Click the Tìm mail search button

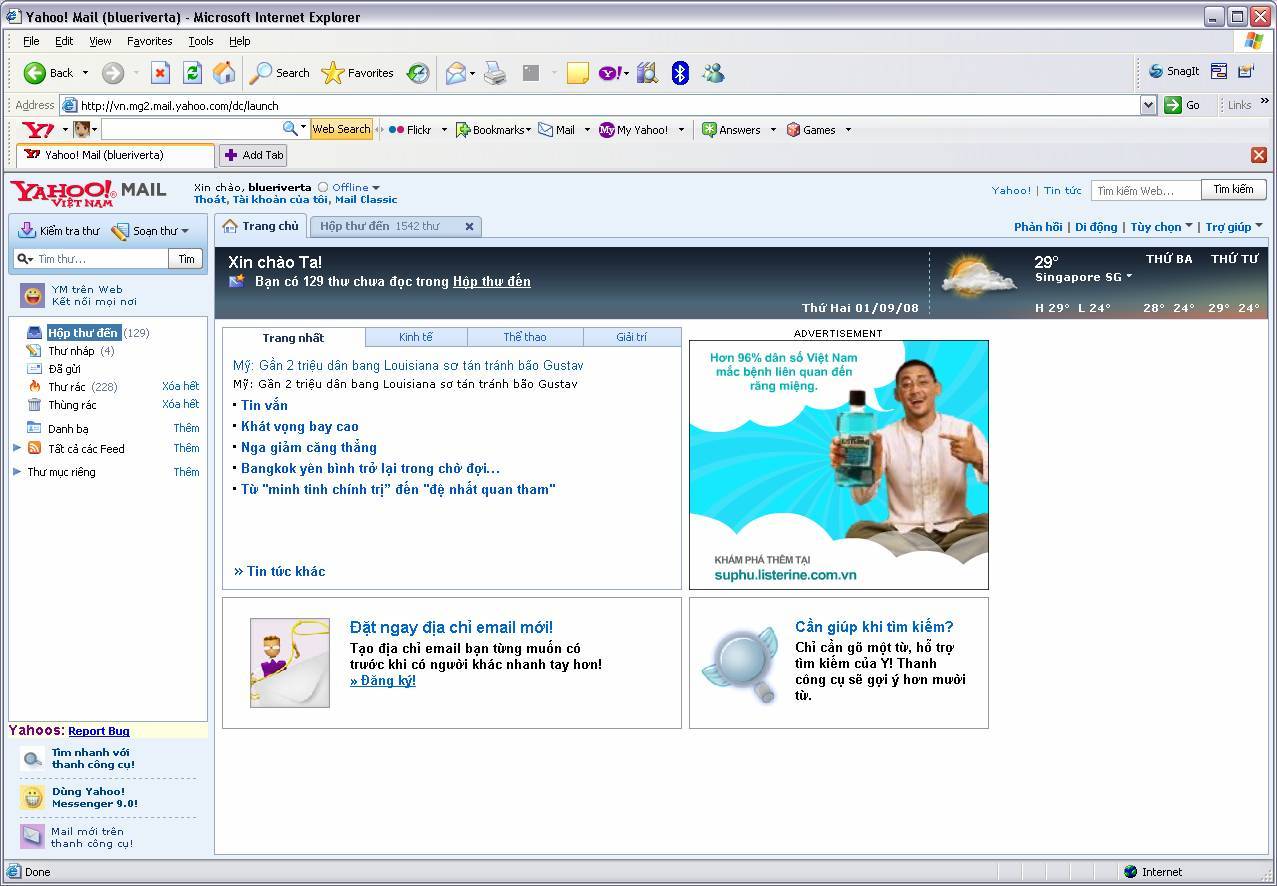(187, 259)
